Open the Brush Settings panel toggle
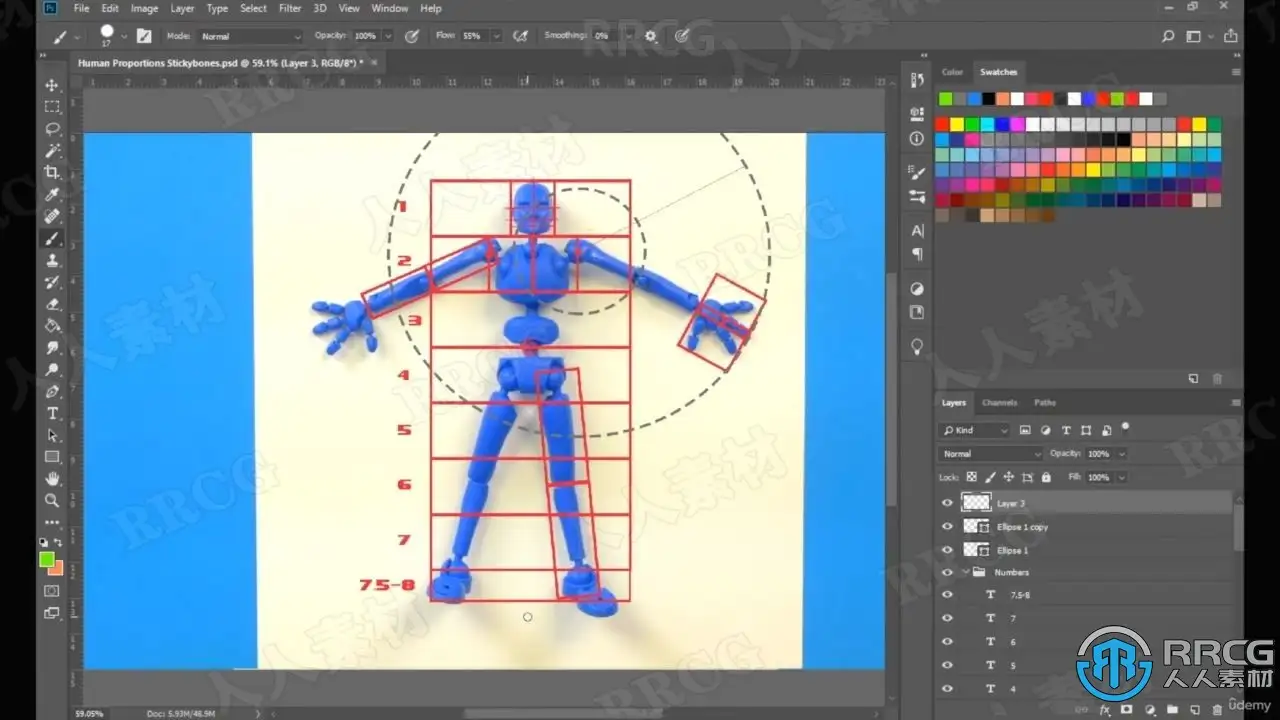 (144, 36)
